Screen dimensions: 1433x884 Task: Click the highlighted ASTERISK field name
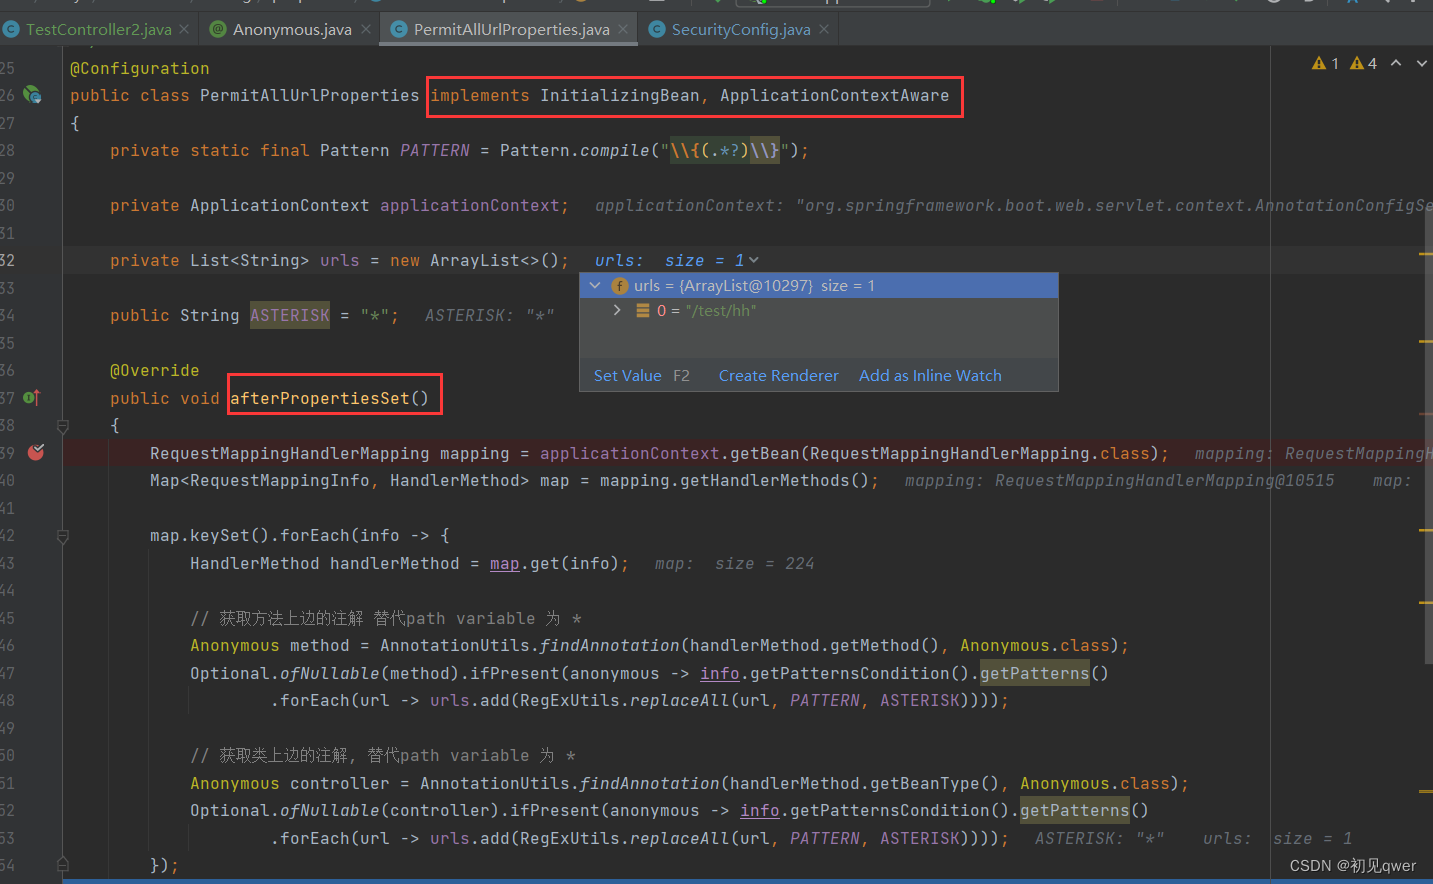290,316
